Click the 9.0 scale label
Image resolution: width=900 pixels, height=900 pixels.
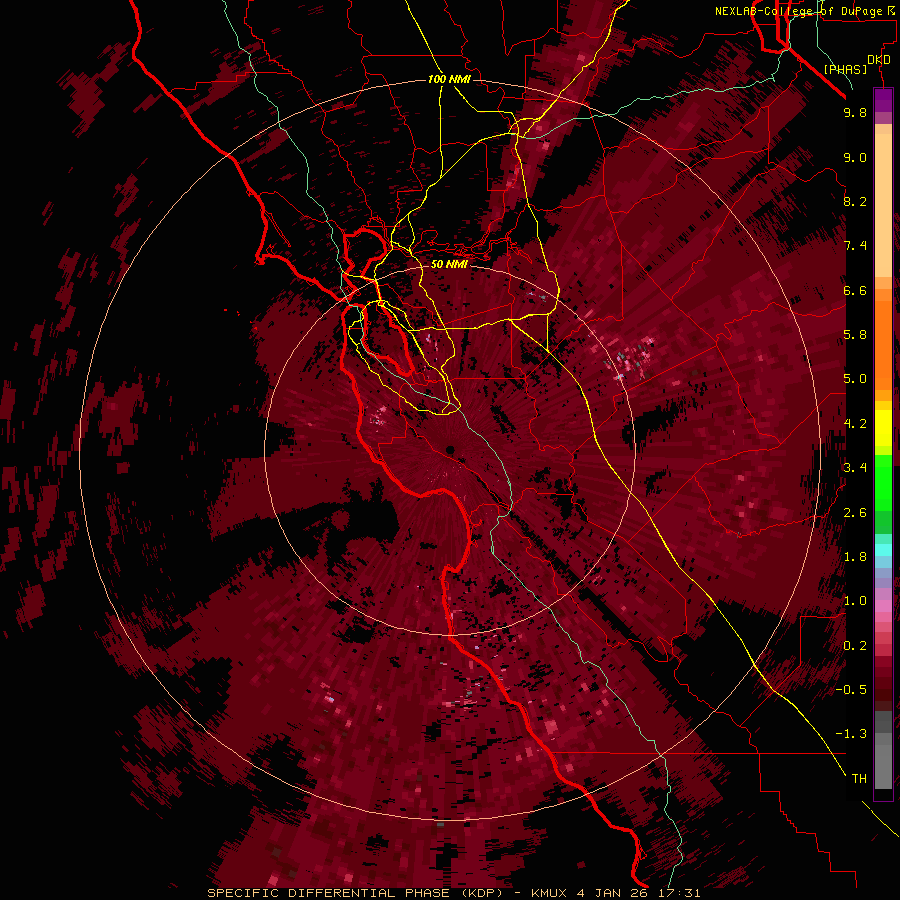click(855, 157)
